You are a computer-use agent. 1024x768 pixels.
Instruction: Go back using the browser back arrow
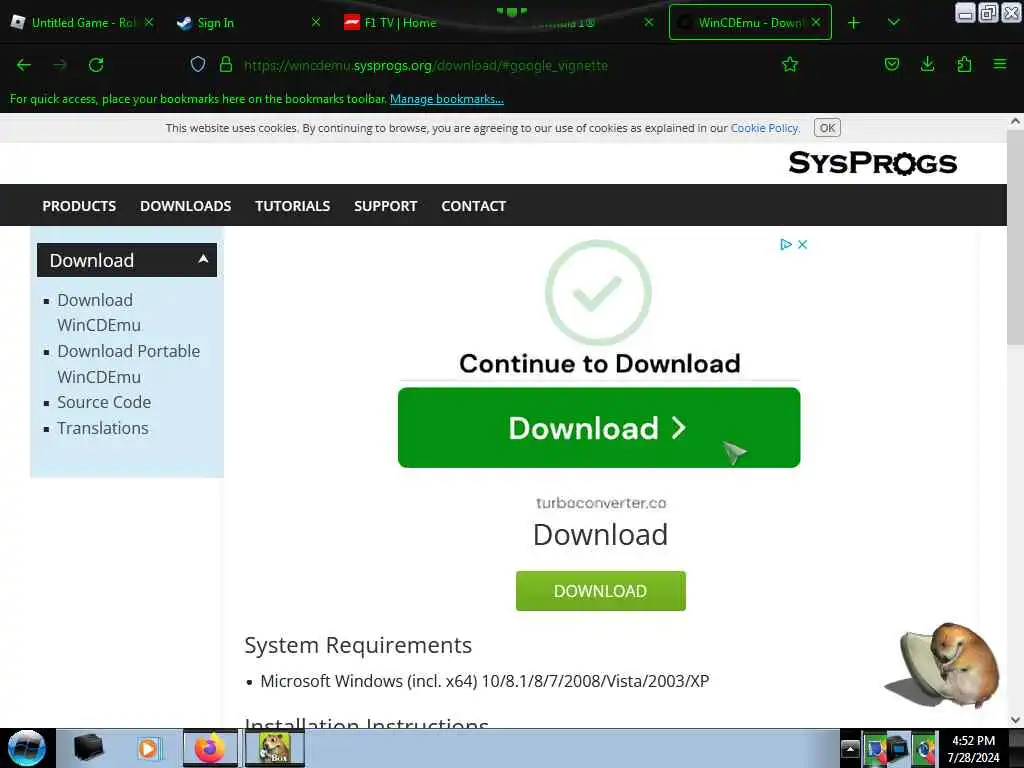24,65
